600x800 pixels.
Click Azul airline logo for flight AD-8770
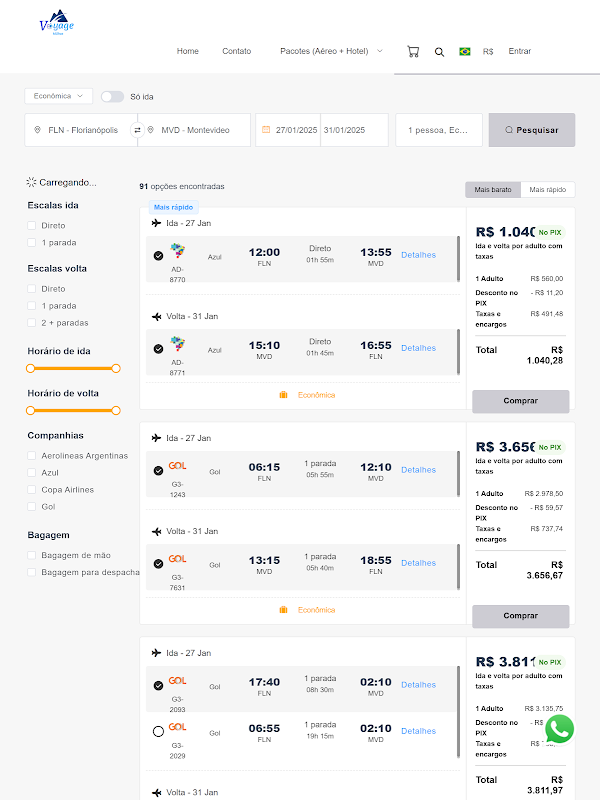tap(178, 251)
